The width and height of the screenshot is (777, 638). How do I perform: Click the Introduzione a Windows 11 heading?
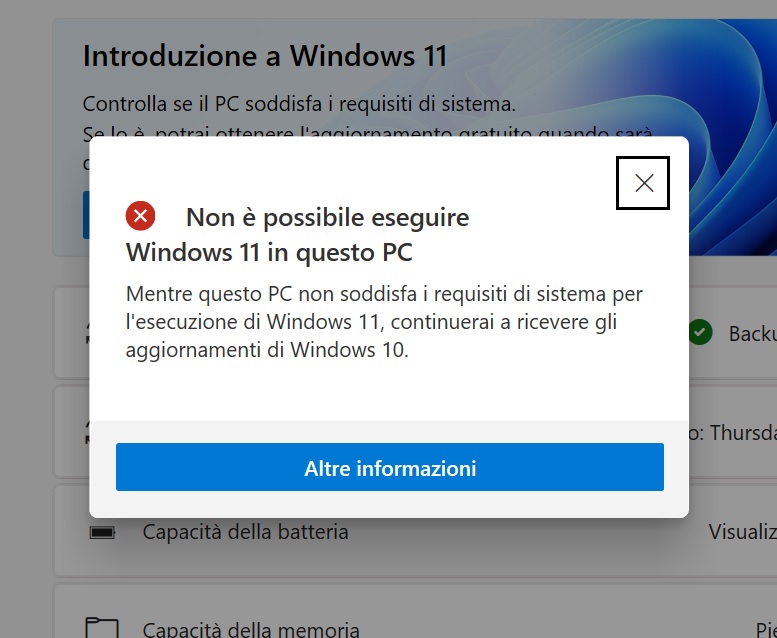point(265,56)
